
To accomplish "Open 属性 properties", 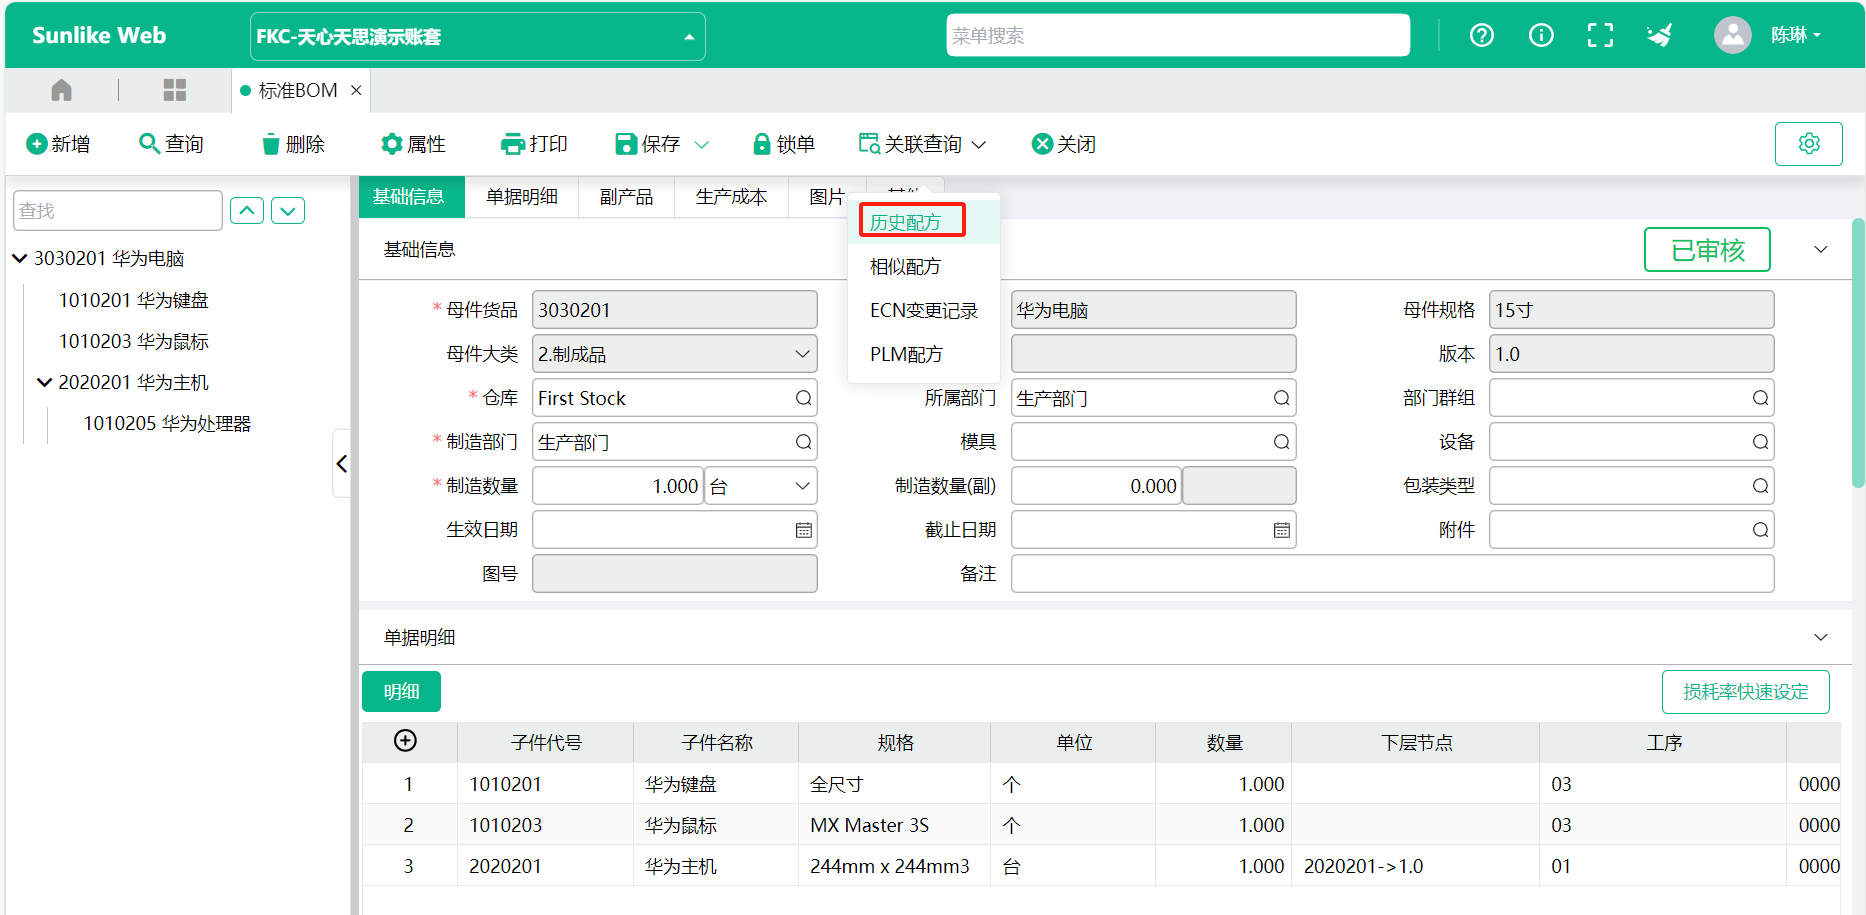I will click(x=413, y=144).
